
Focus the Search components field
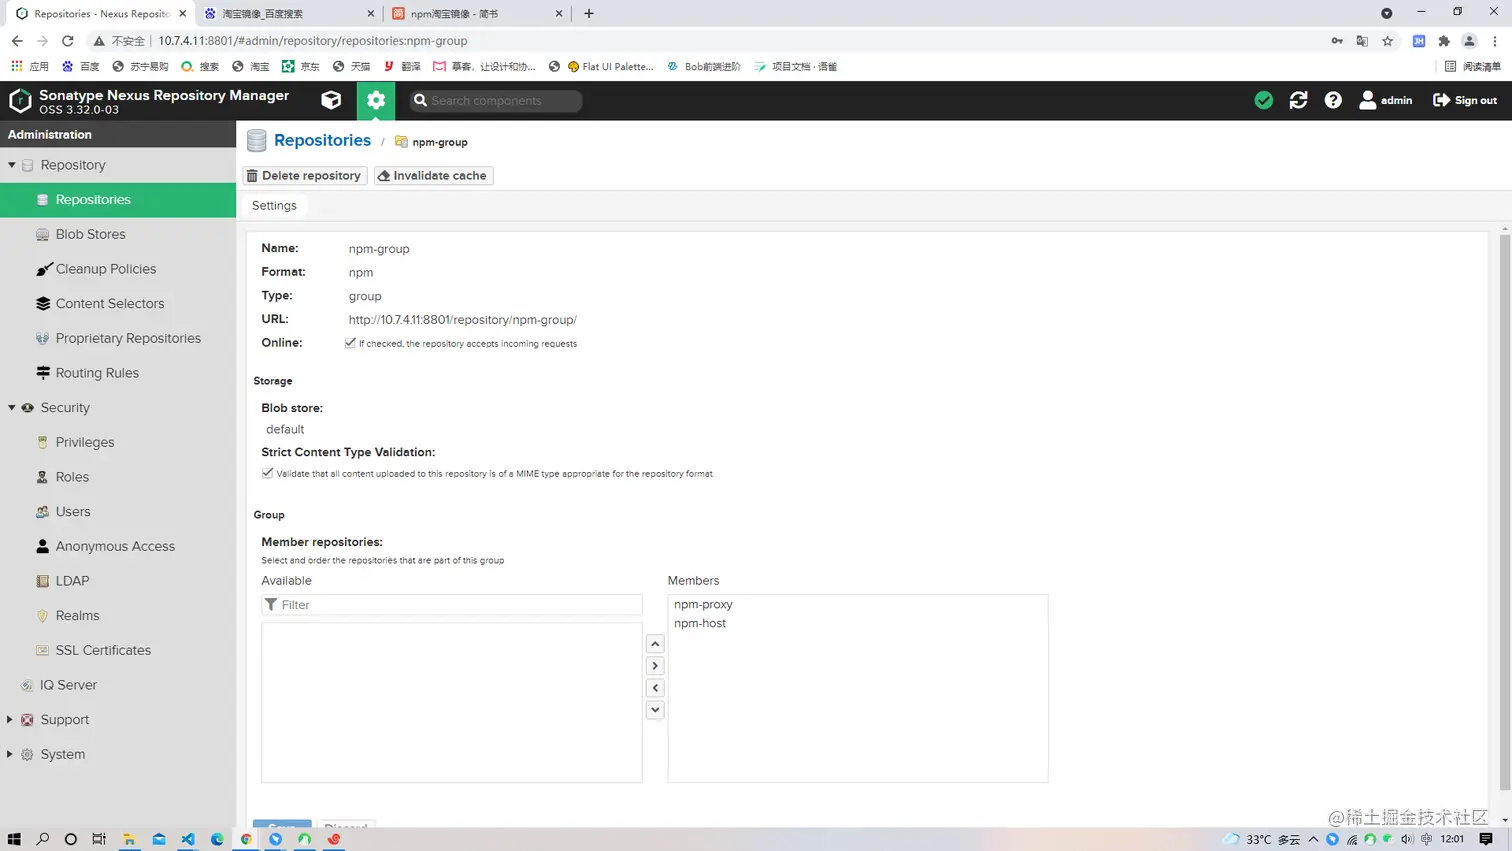tap(496, 100)
